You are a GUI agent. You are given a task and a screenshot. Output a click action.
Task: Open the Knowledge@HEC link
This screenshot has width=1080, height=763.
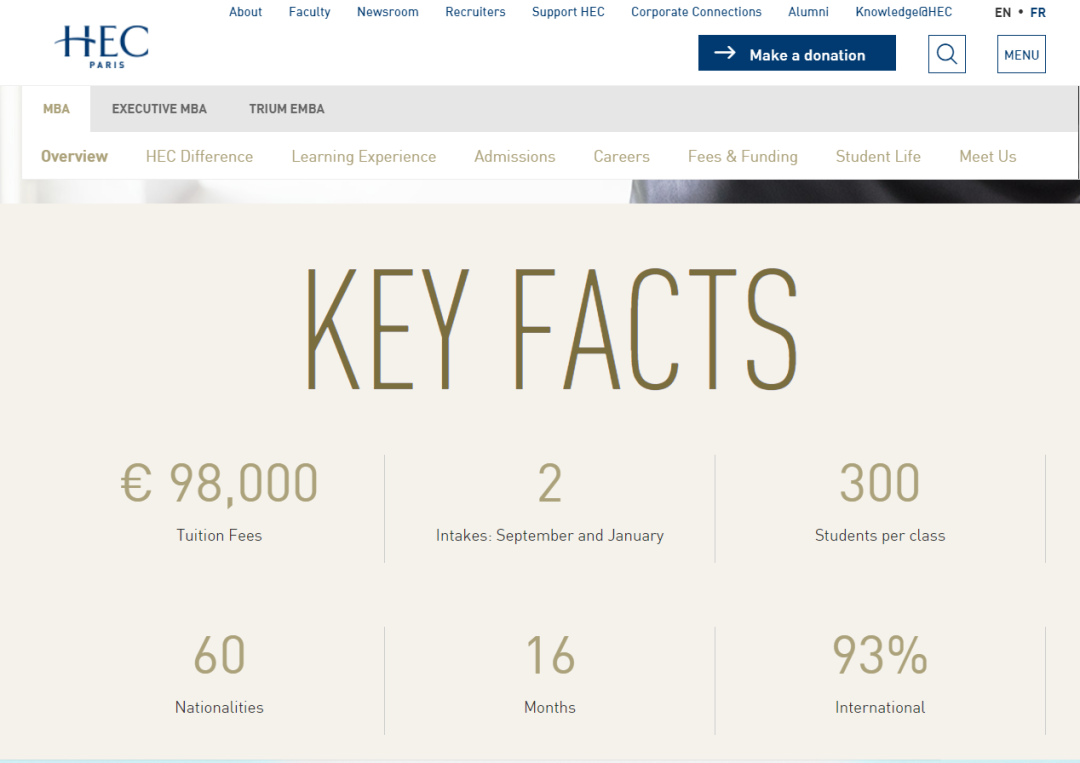904,12
